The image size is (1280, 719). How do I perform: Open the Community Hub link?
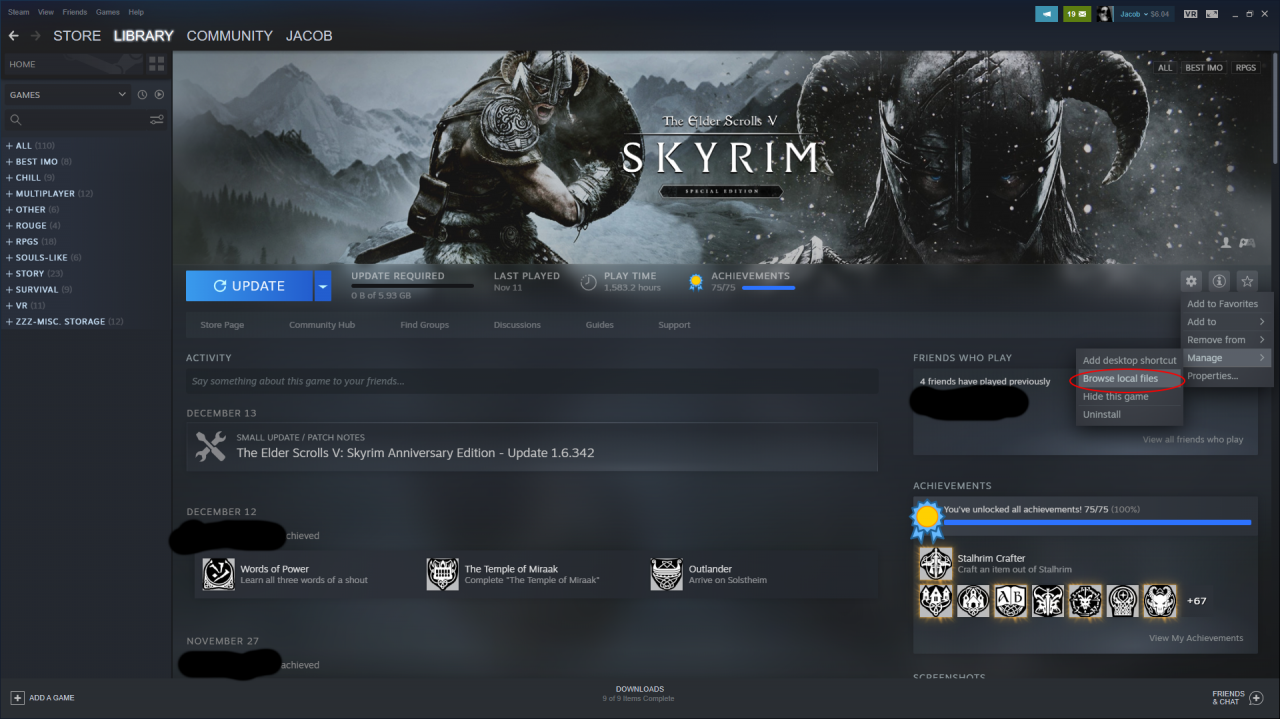[x=322, y=325]
